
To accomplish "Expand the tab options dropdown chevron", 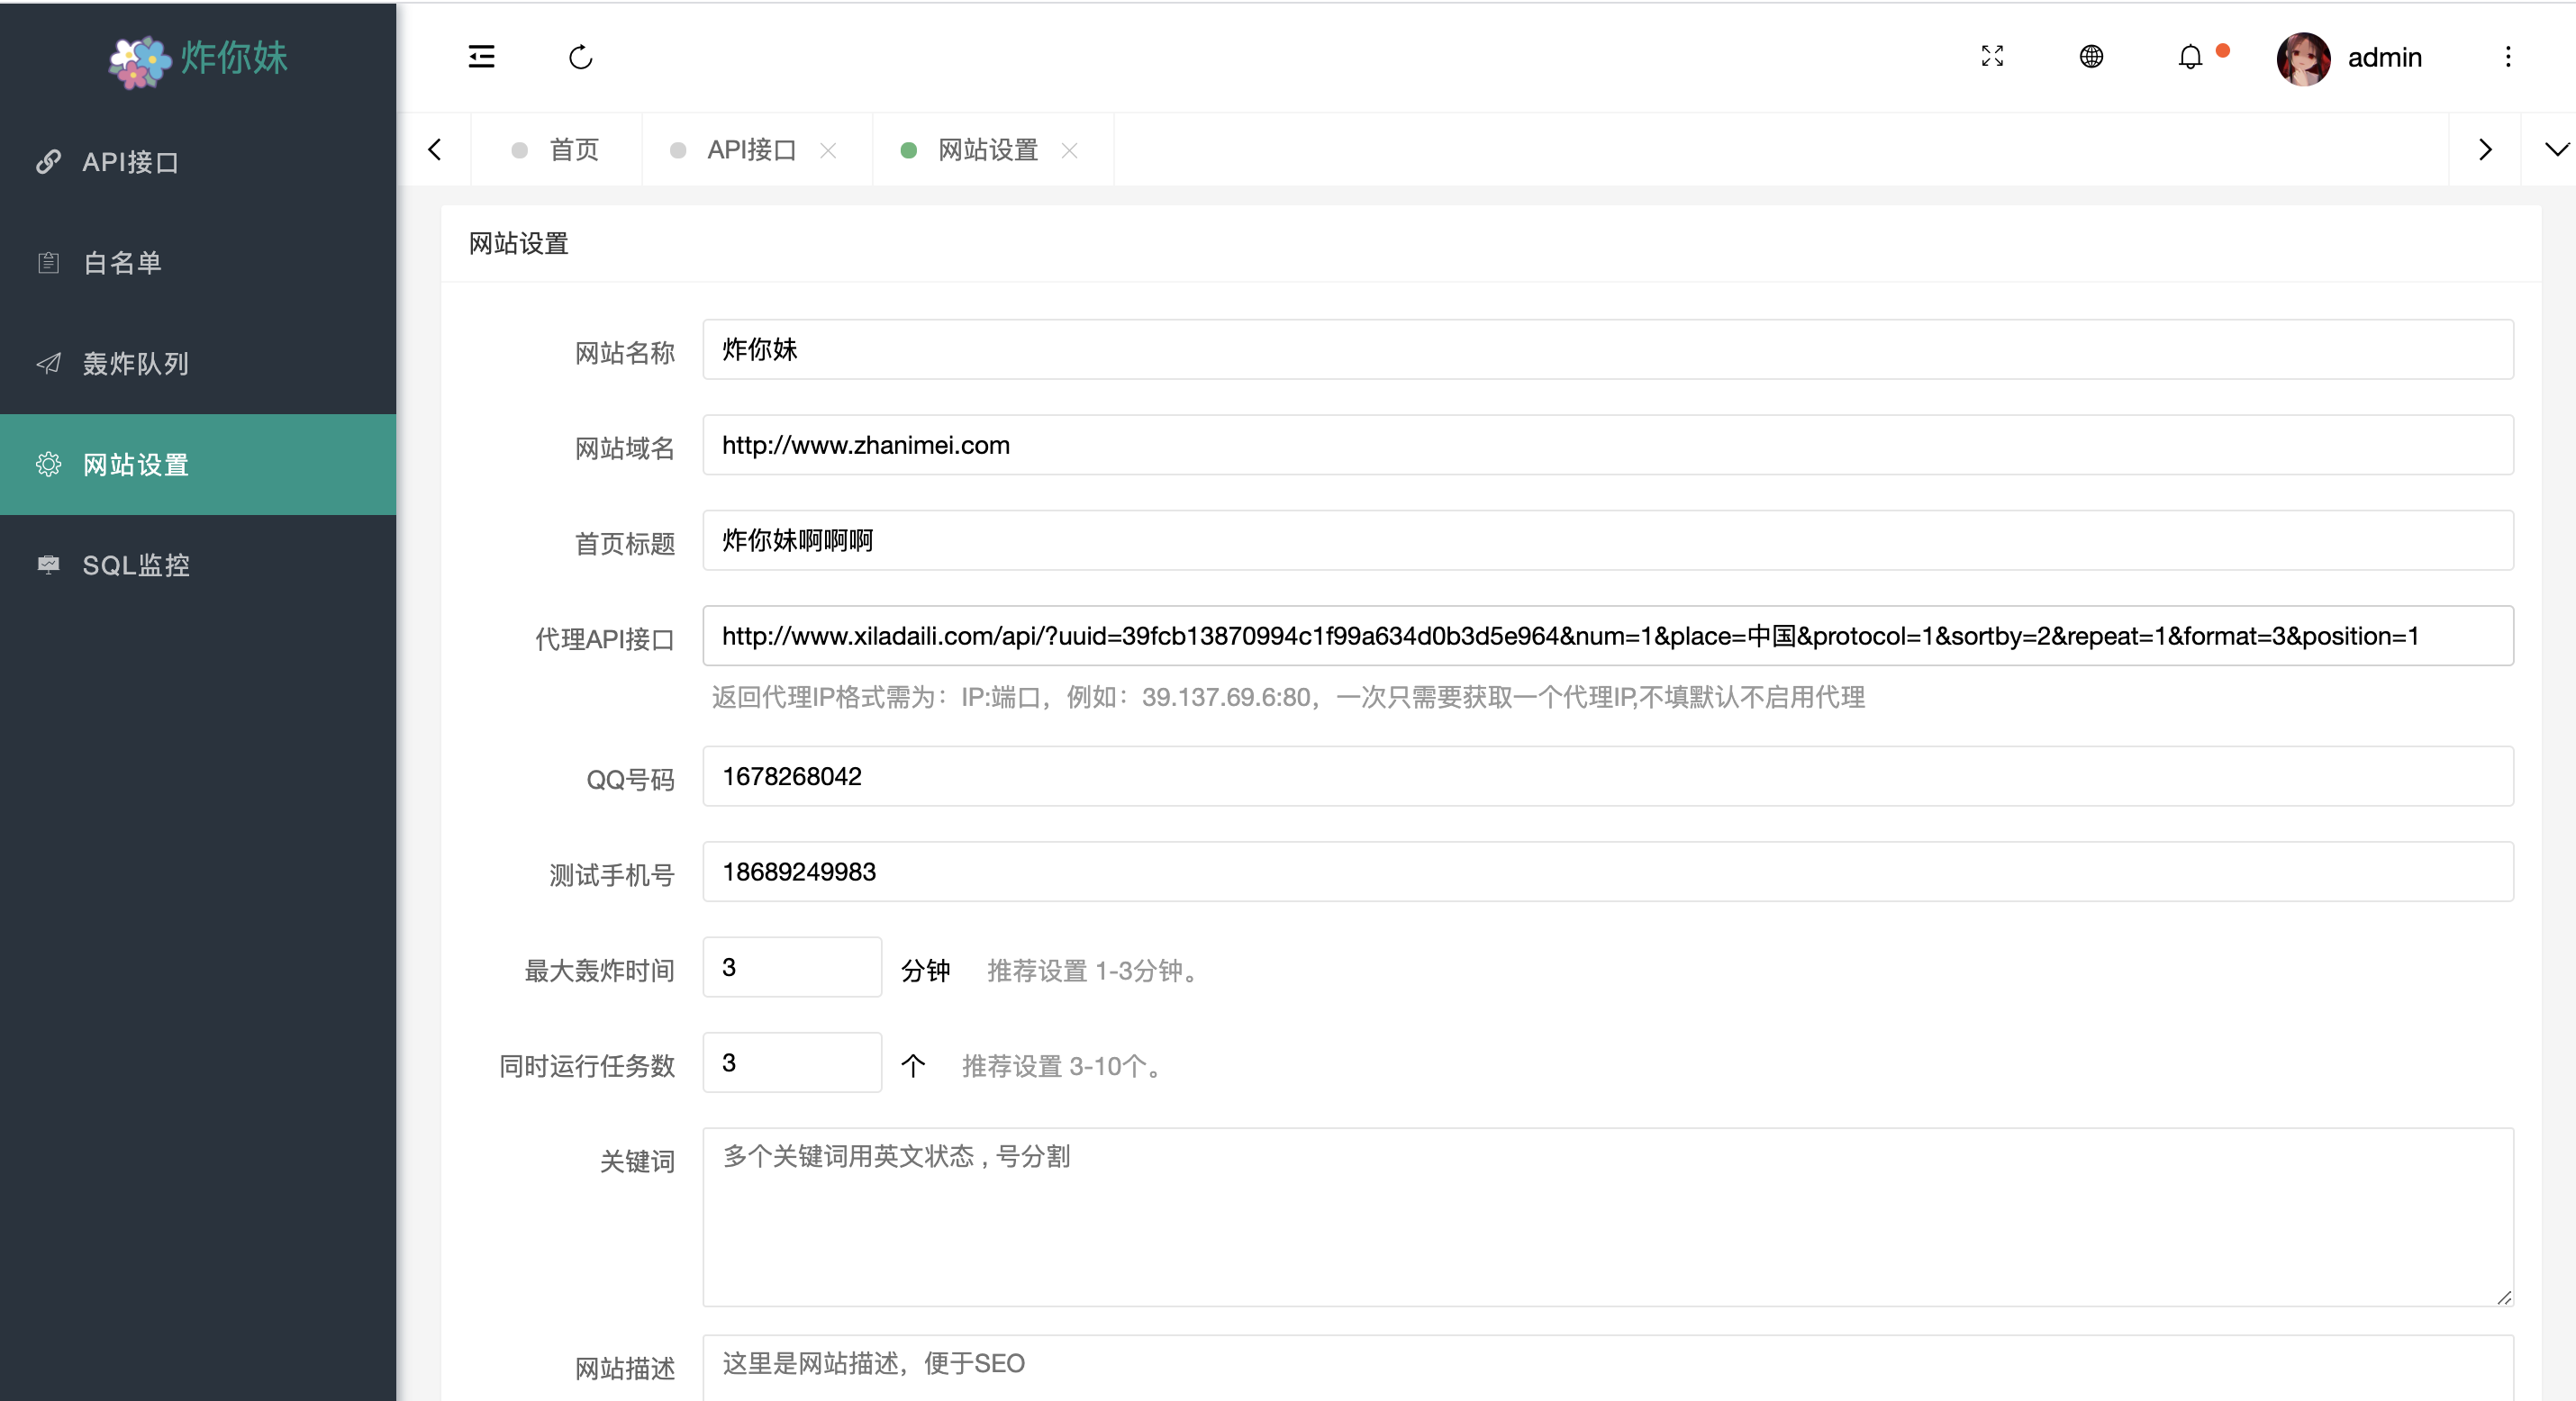I will [2556, 150].
